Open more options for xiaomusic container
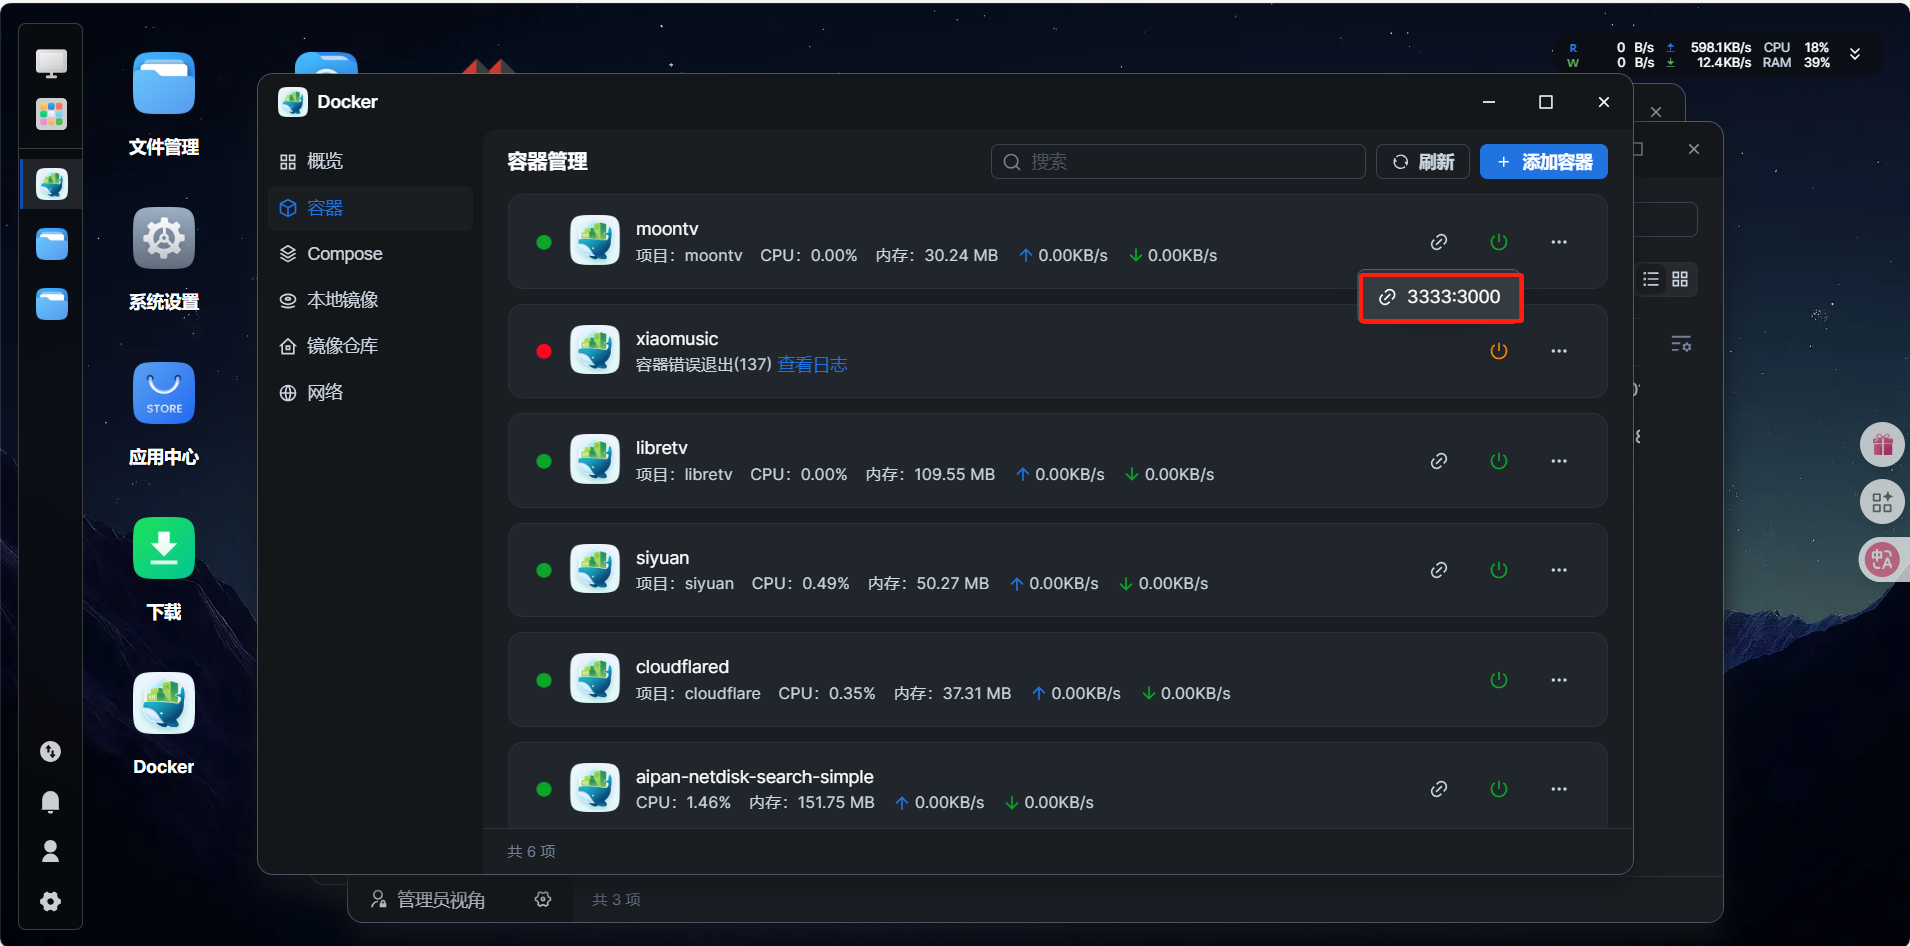This screenshot has width=1910, height=946. [x=1559, y=351]
